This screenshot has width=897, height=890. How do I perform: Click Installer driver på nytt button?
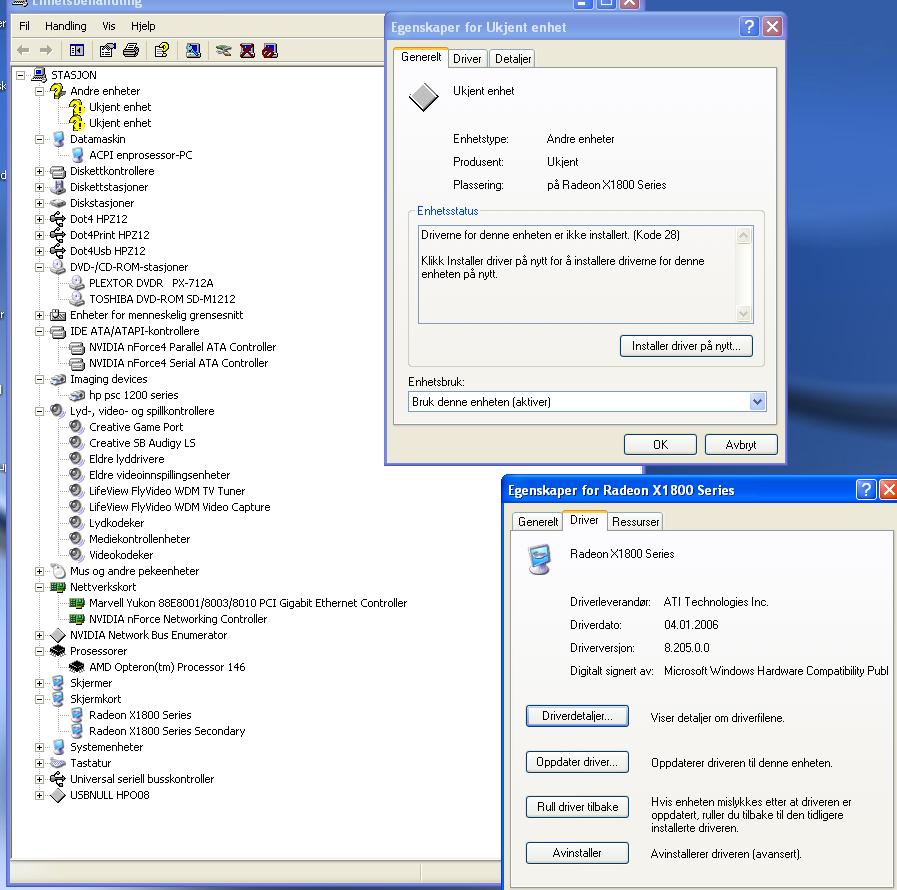[686, 346]
